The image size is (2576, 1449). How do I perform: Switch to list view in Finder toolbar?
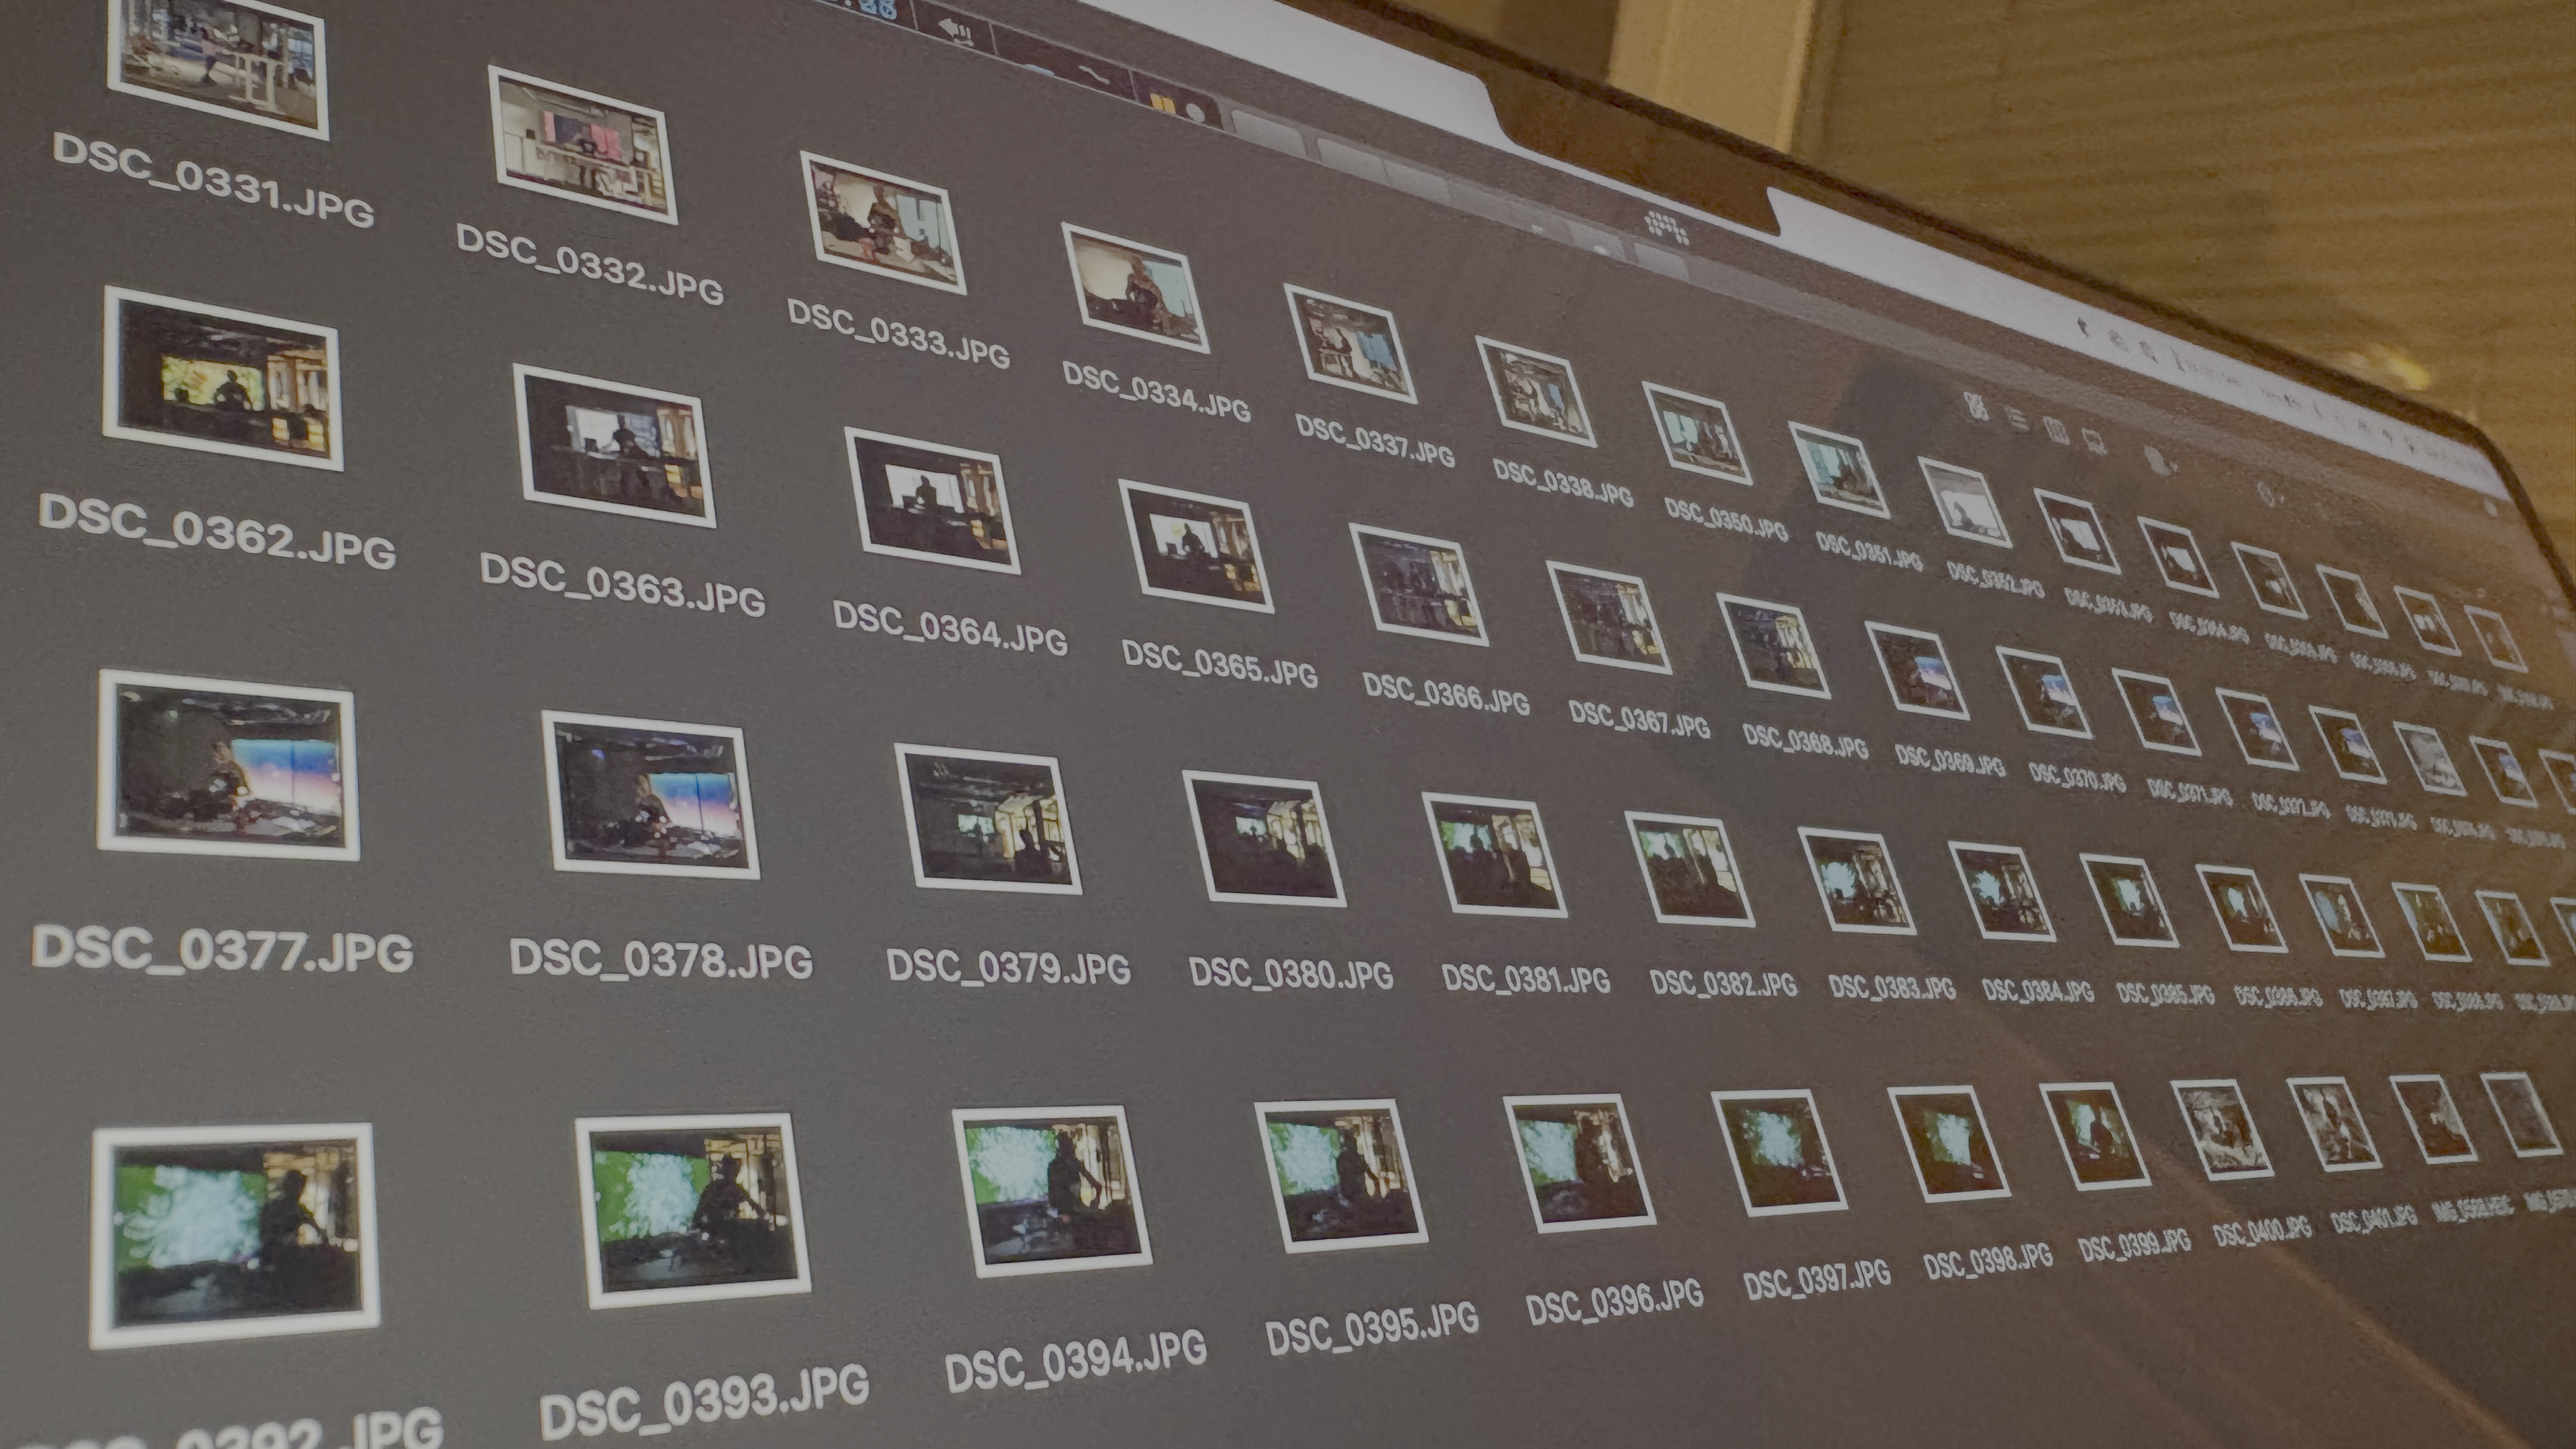point(2018,419)
